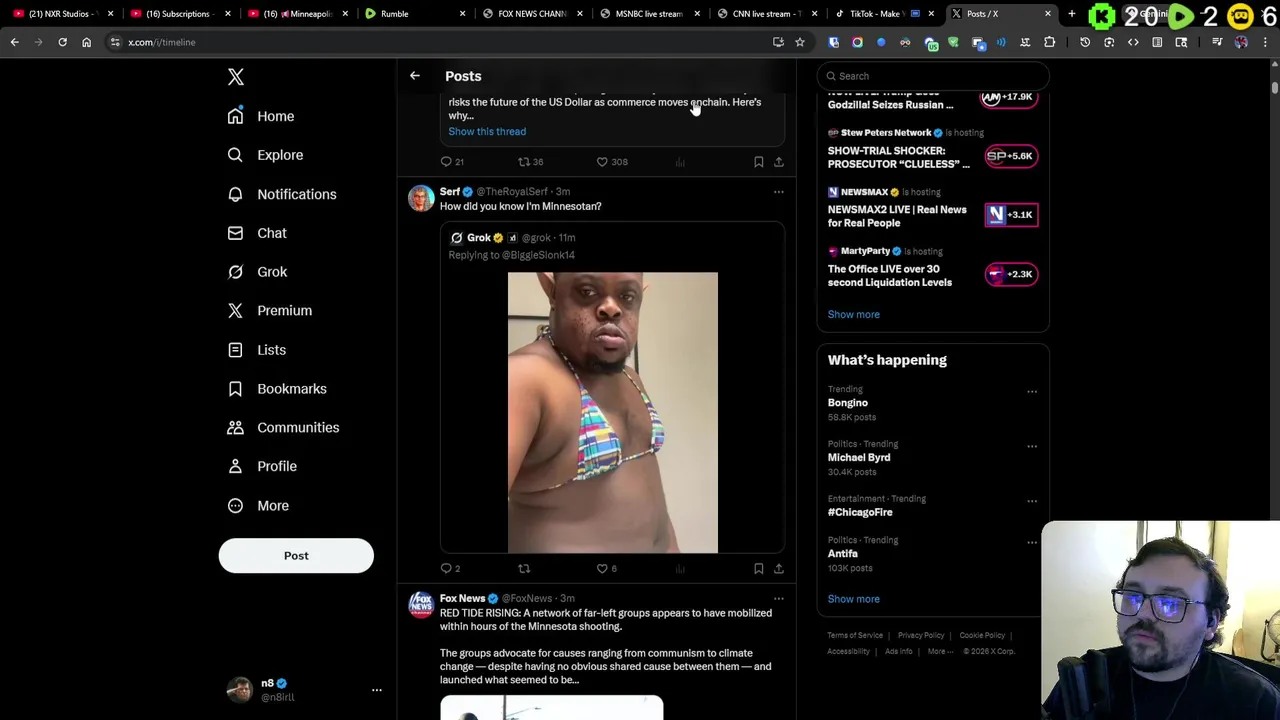The width and height of the screenshot is (1280, 720).
Task: Open Explore in the sidebar
Action: [265, 155]
